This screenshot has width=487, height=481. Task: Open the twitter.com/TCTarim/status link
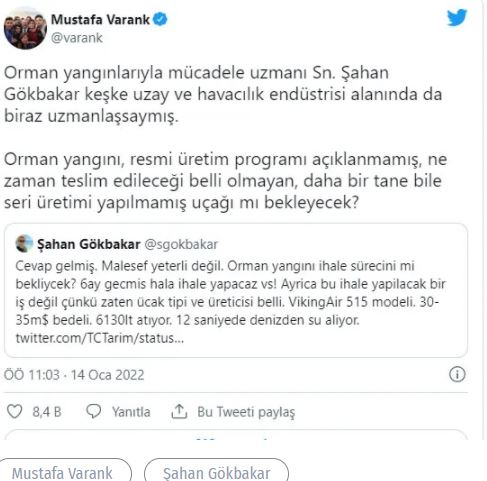click(x=100, y=338)
